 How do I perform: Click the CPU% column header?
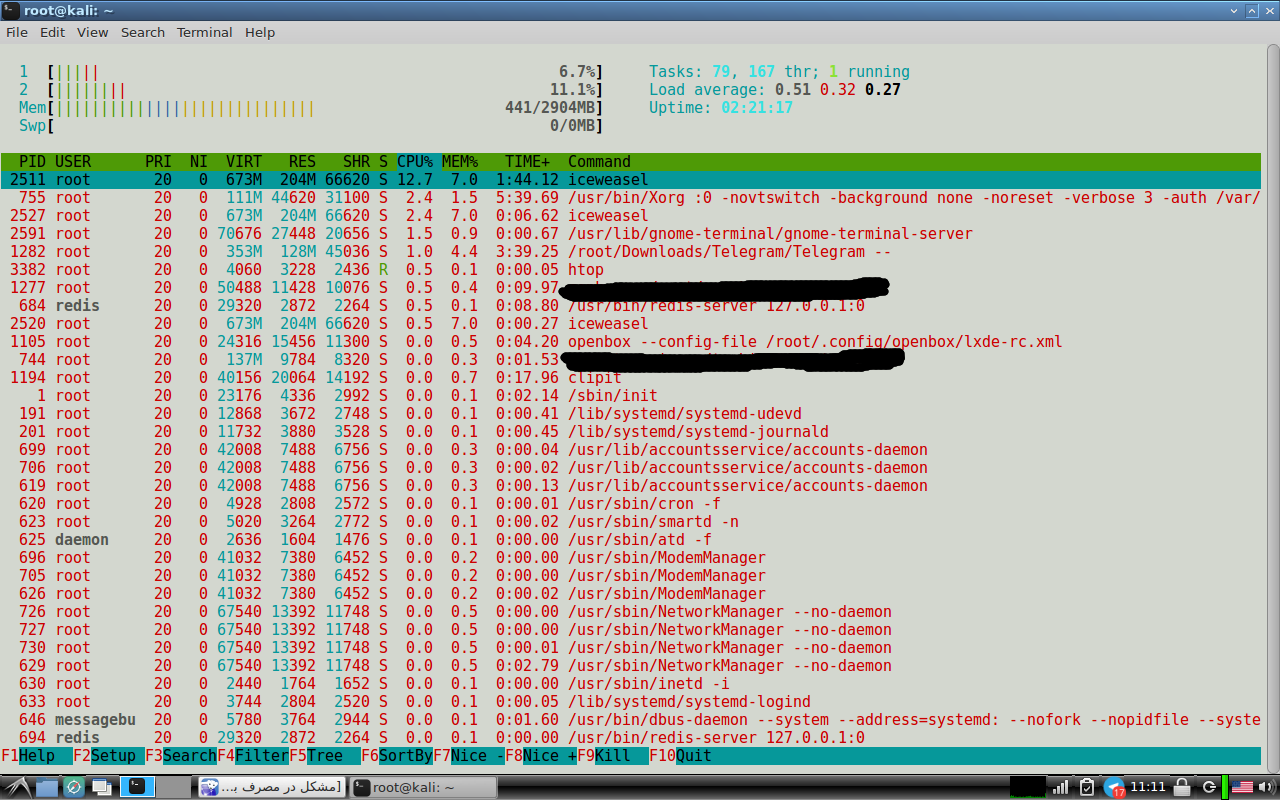pyautogui.click(x=415, y=162)
